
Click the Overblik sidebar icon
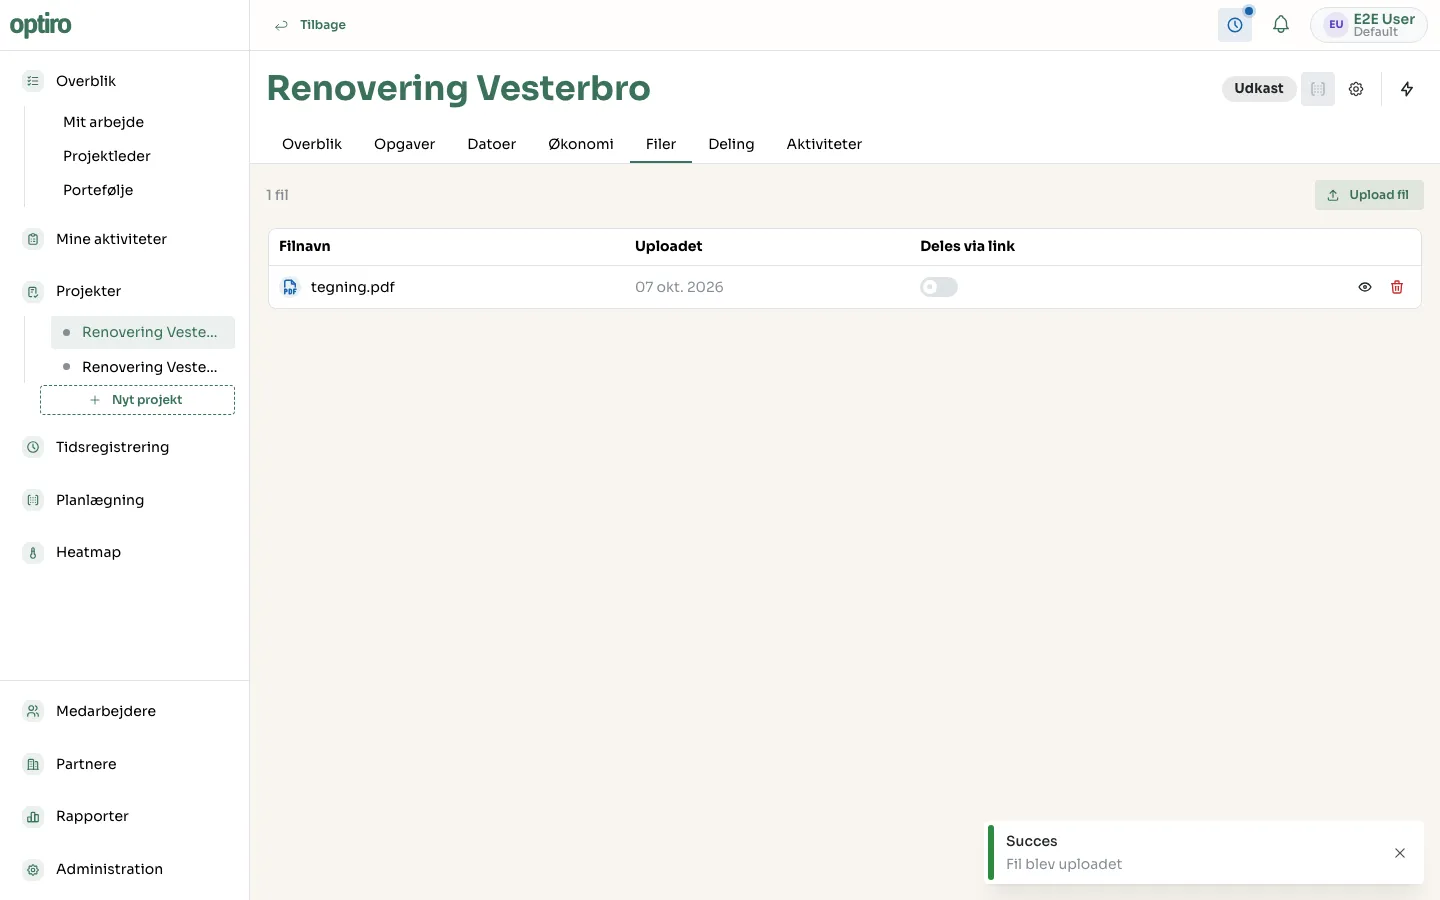[33, 81]
